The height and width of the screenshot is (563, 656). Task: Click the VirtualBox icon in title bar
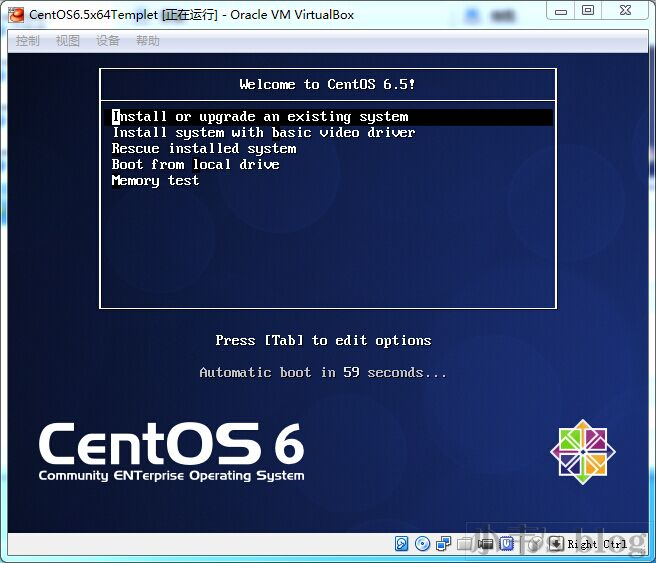point(17,15)
